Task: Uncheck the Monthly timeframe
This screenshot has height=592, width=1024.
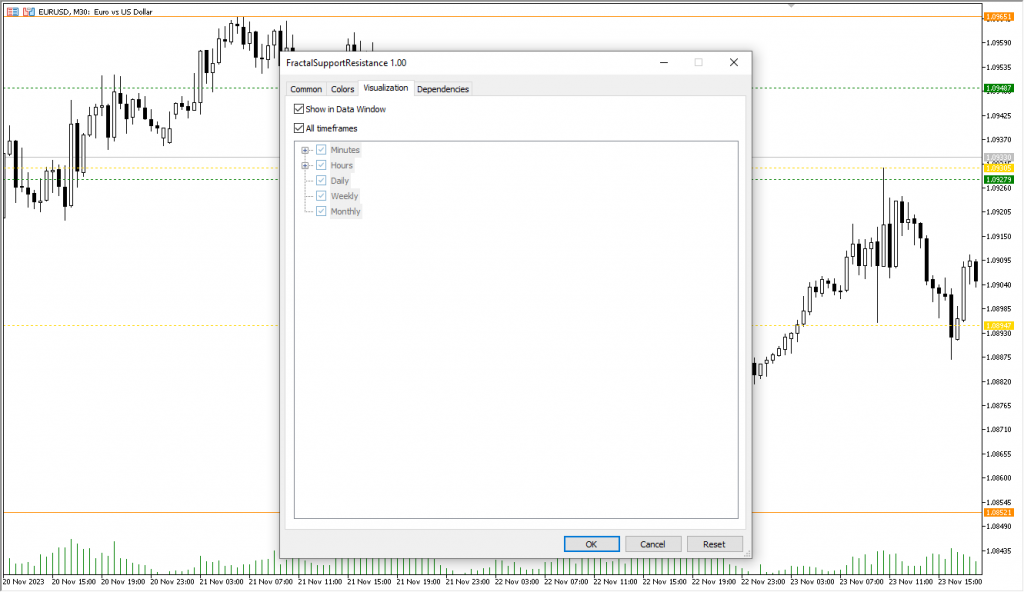Action: click(321, 211)
